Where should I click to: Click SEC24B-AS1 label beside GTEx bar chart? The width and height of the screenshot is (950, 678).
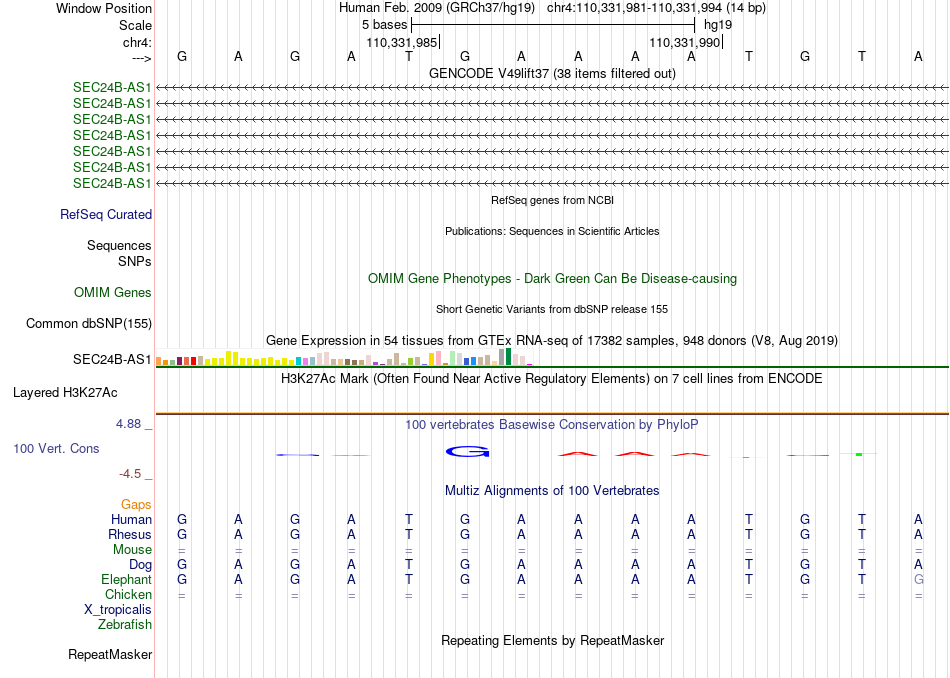tap(112, 359)
